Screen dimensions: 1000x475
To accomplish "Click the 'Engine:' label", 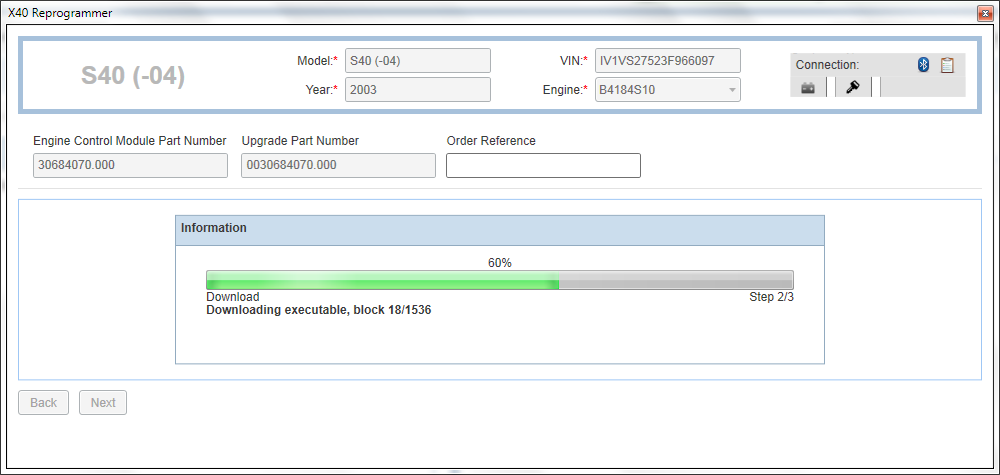I will click(x=565, y=90).
